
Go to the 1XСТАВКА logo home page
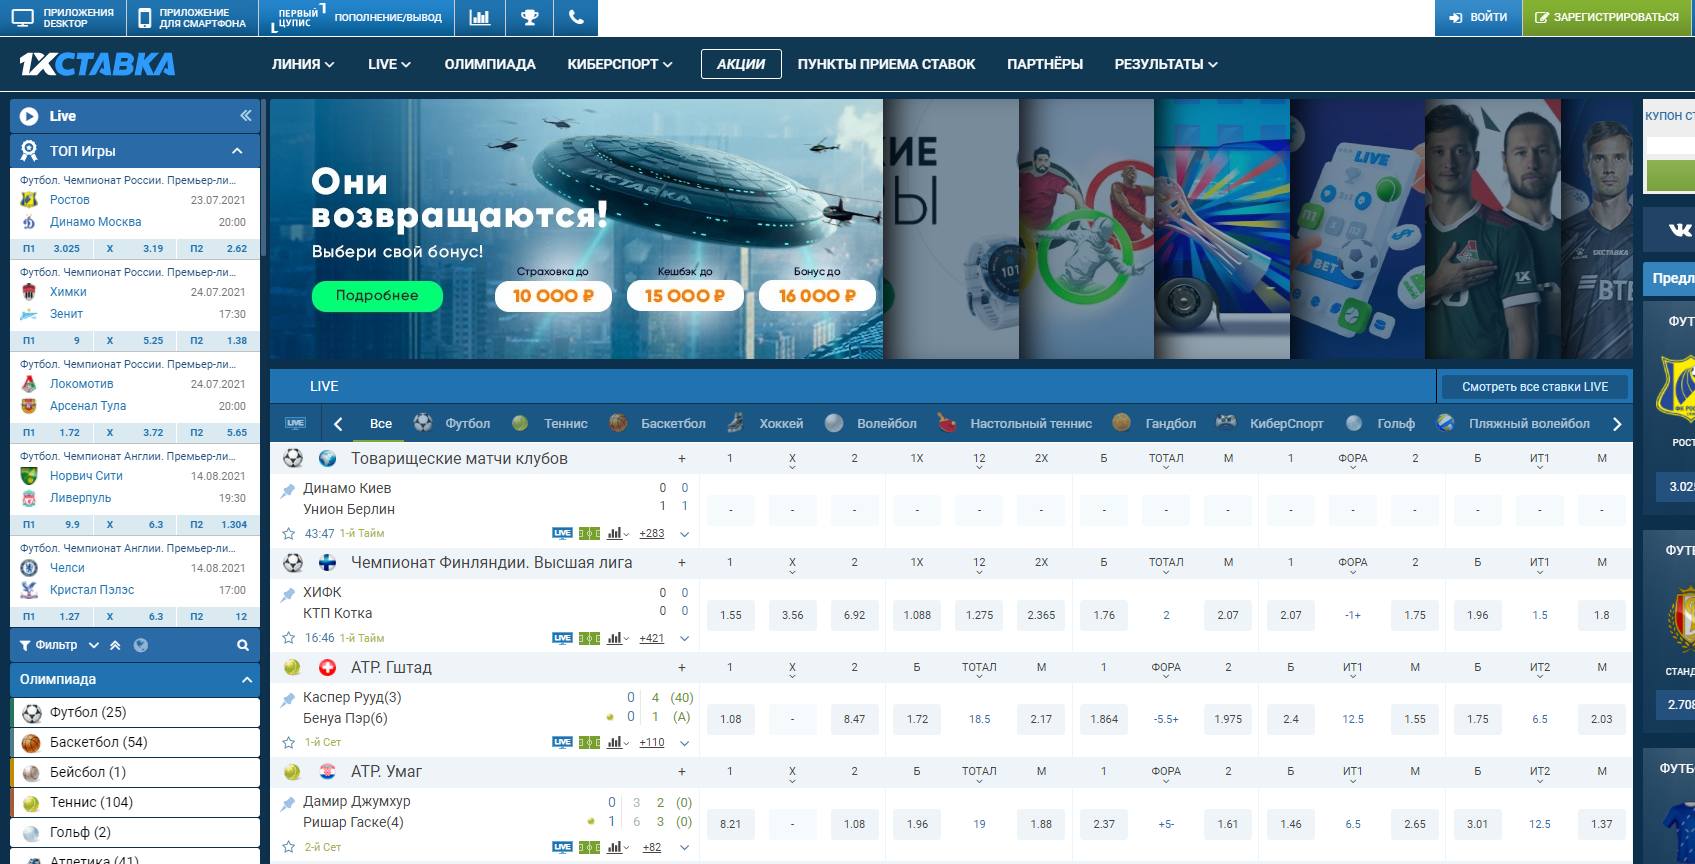(97, 64)
